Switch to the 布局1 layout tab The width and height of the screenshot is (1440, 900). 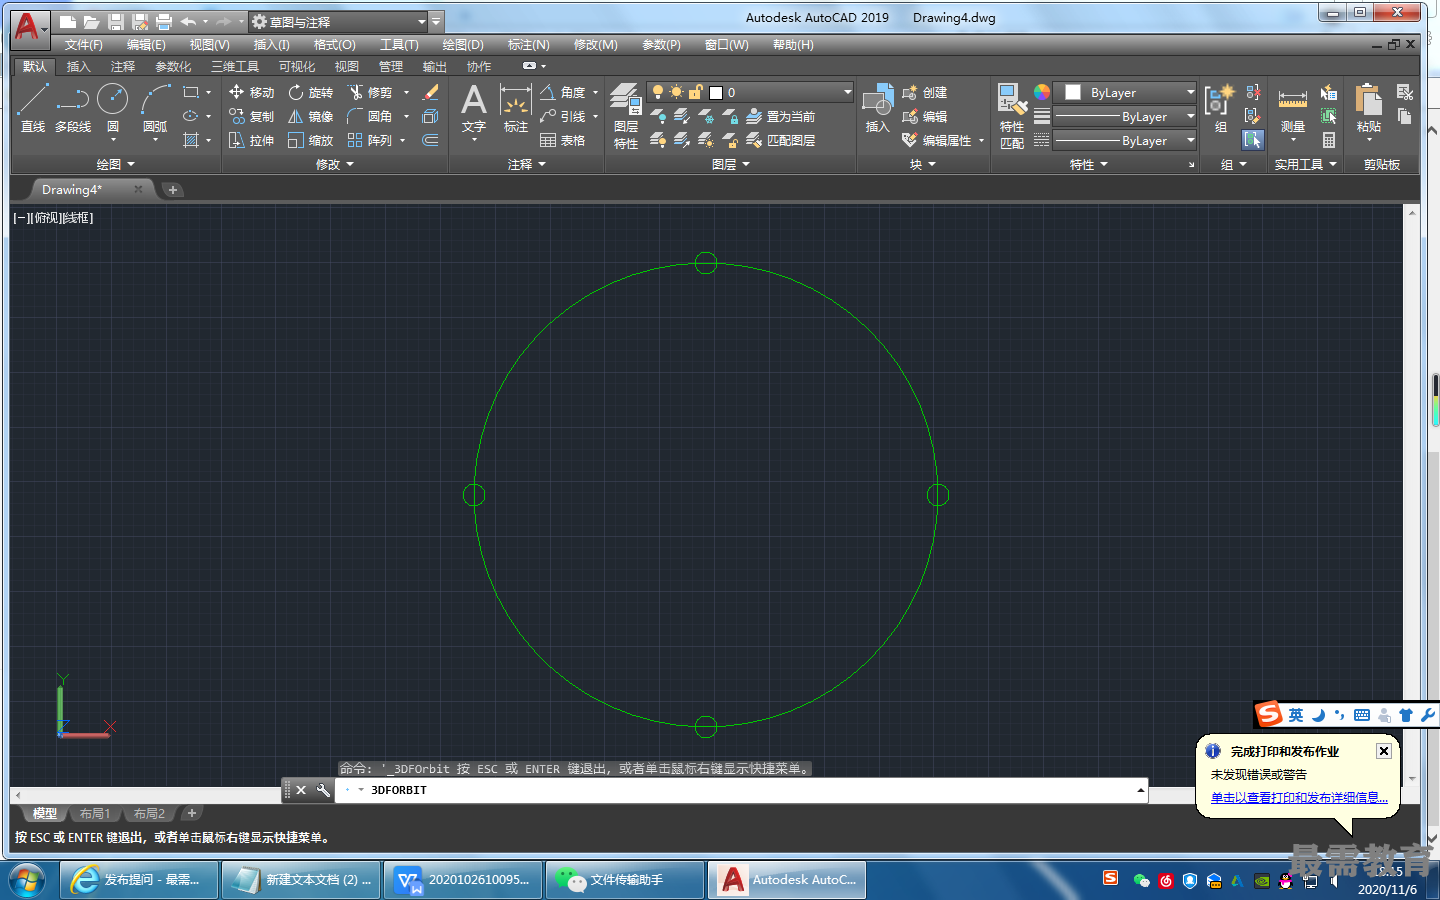point(95,814)
